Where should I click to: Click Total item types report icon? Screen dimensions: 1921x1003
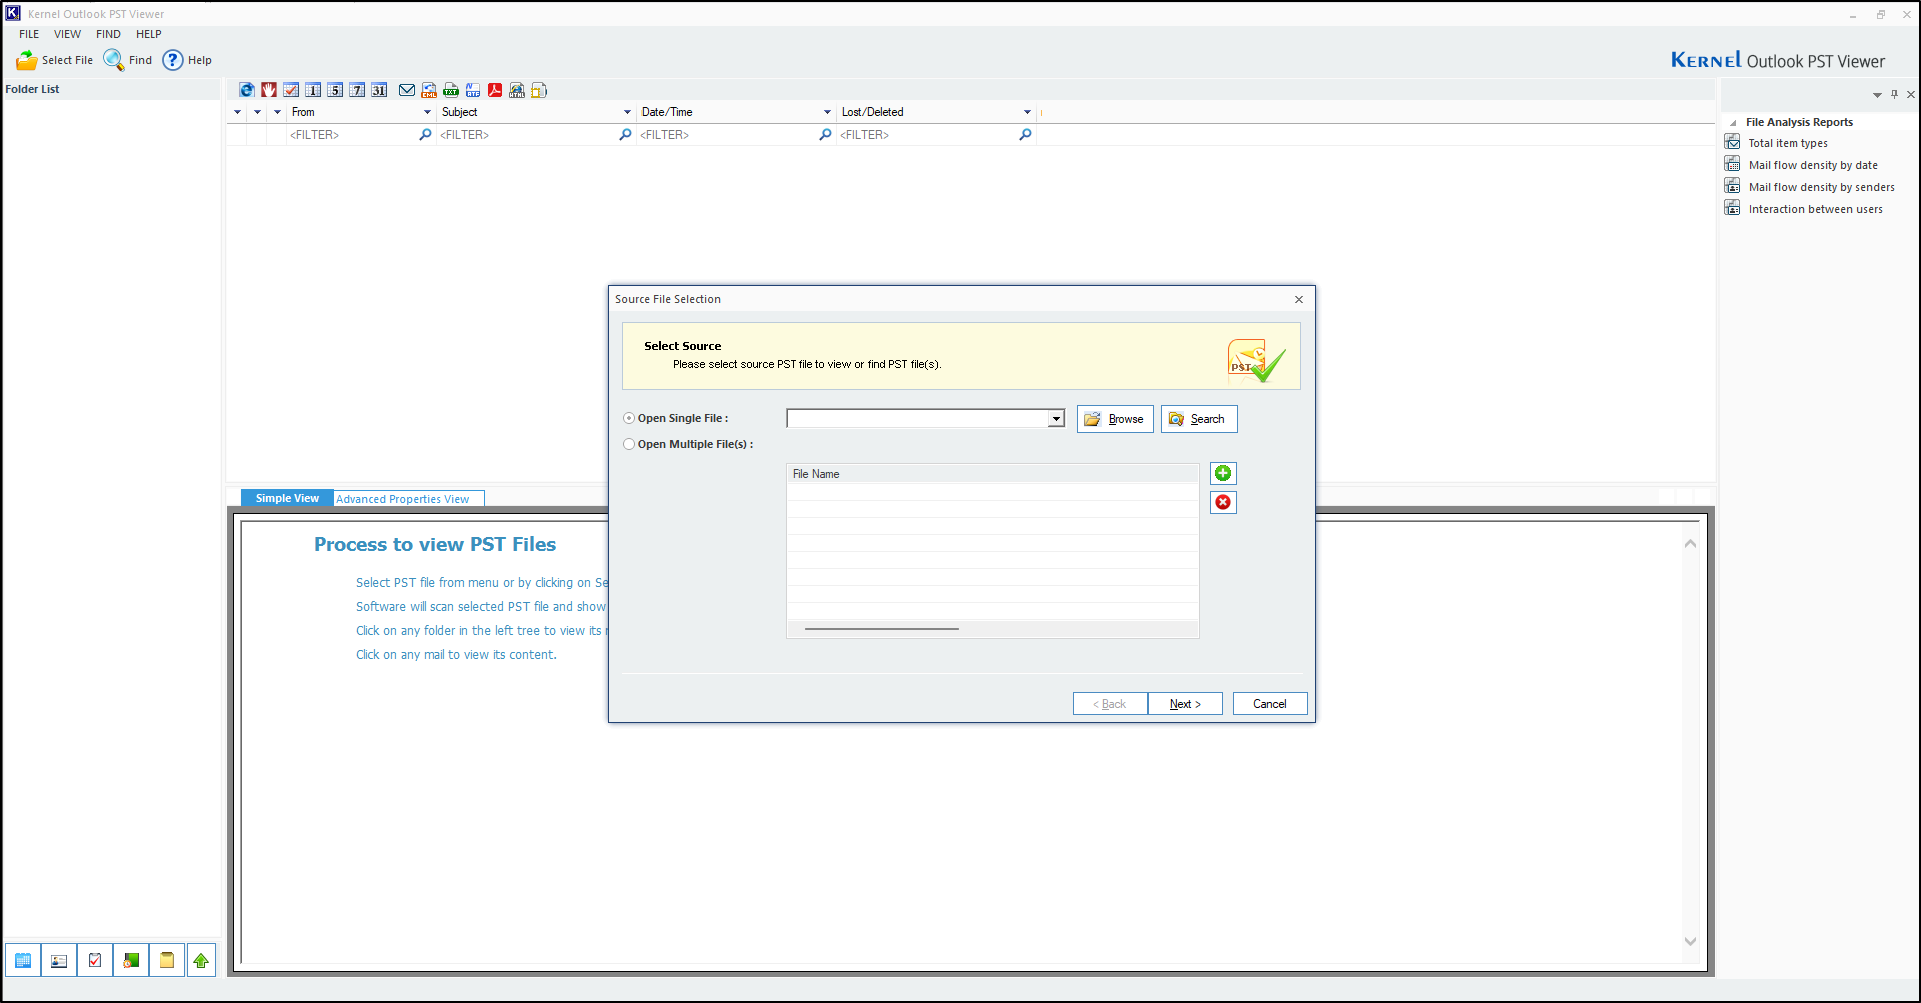tap(1732, 142)
